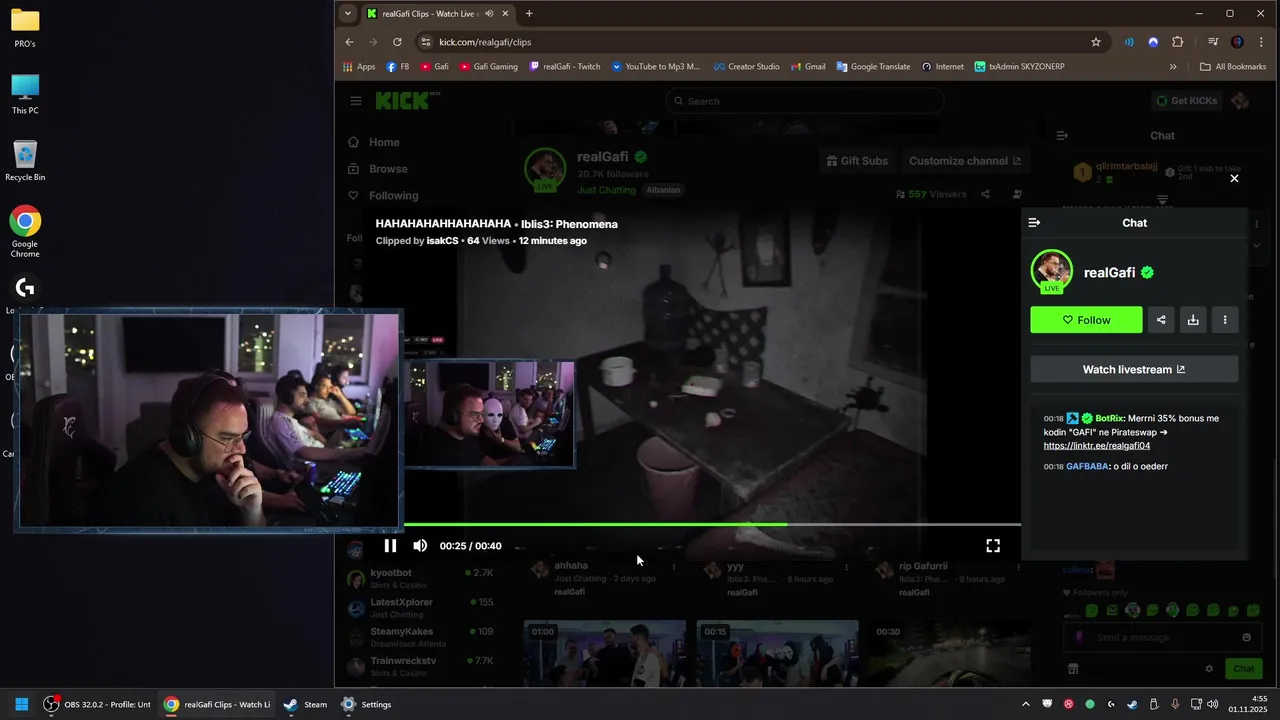Open clipper isakCS profile link

pyautogui.click(x=442, y=241)
